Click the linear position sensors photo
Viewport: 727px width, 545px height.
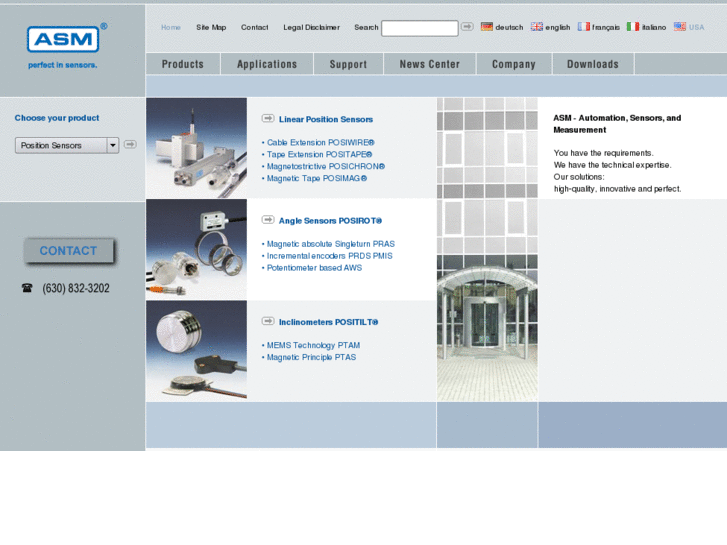(197, 148)
